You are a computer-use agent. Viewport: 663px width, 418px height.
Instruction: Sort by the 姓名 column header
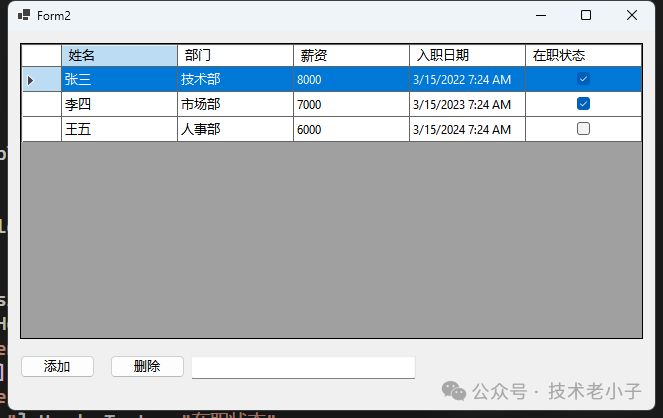[119, 55]
